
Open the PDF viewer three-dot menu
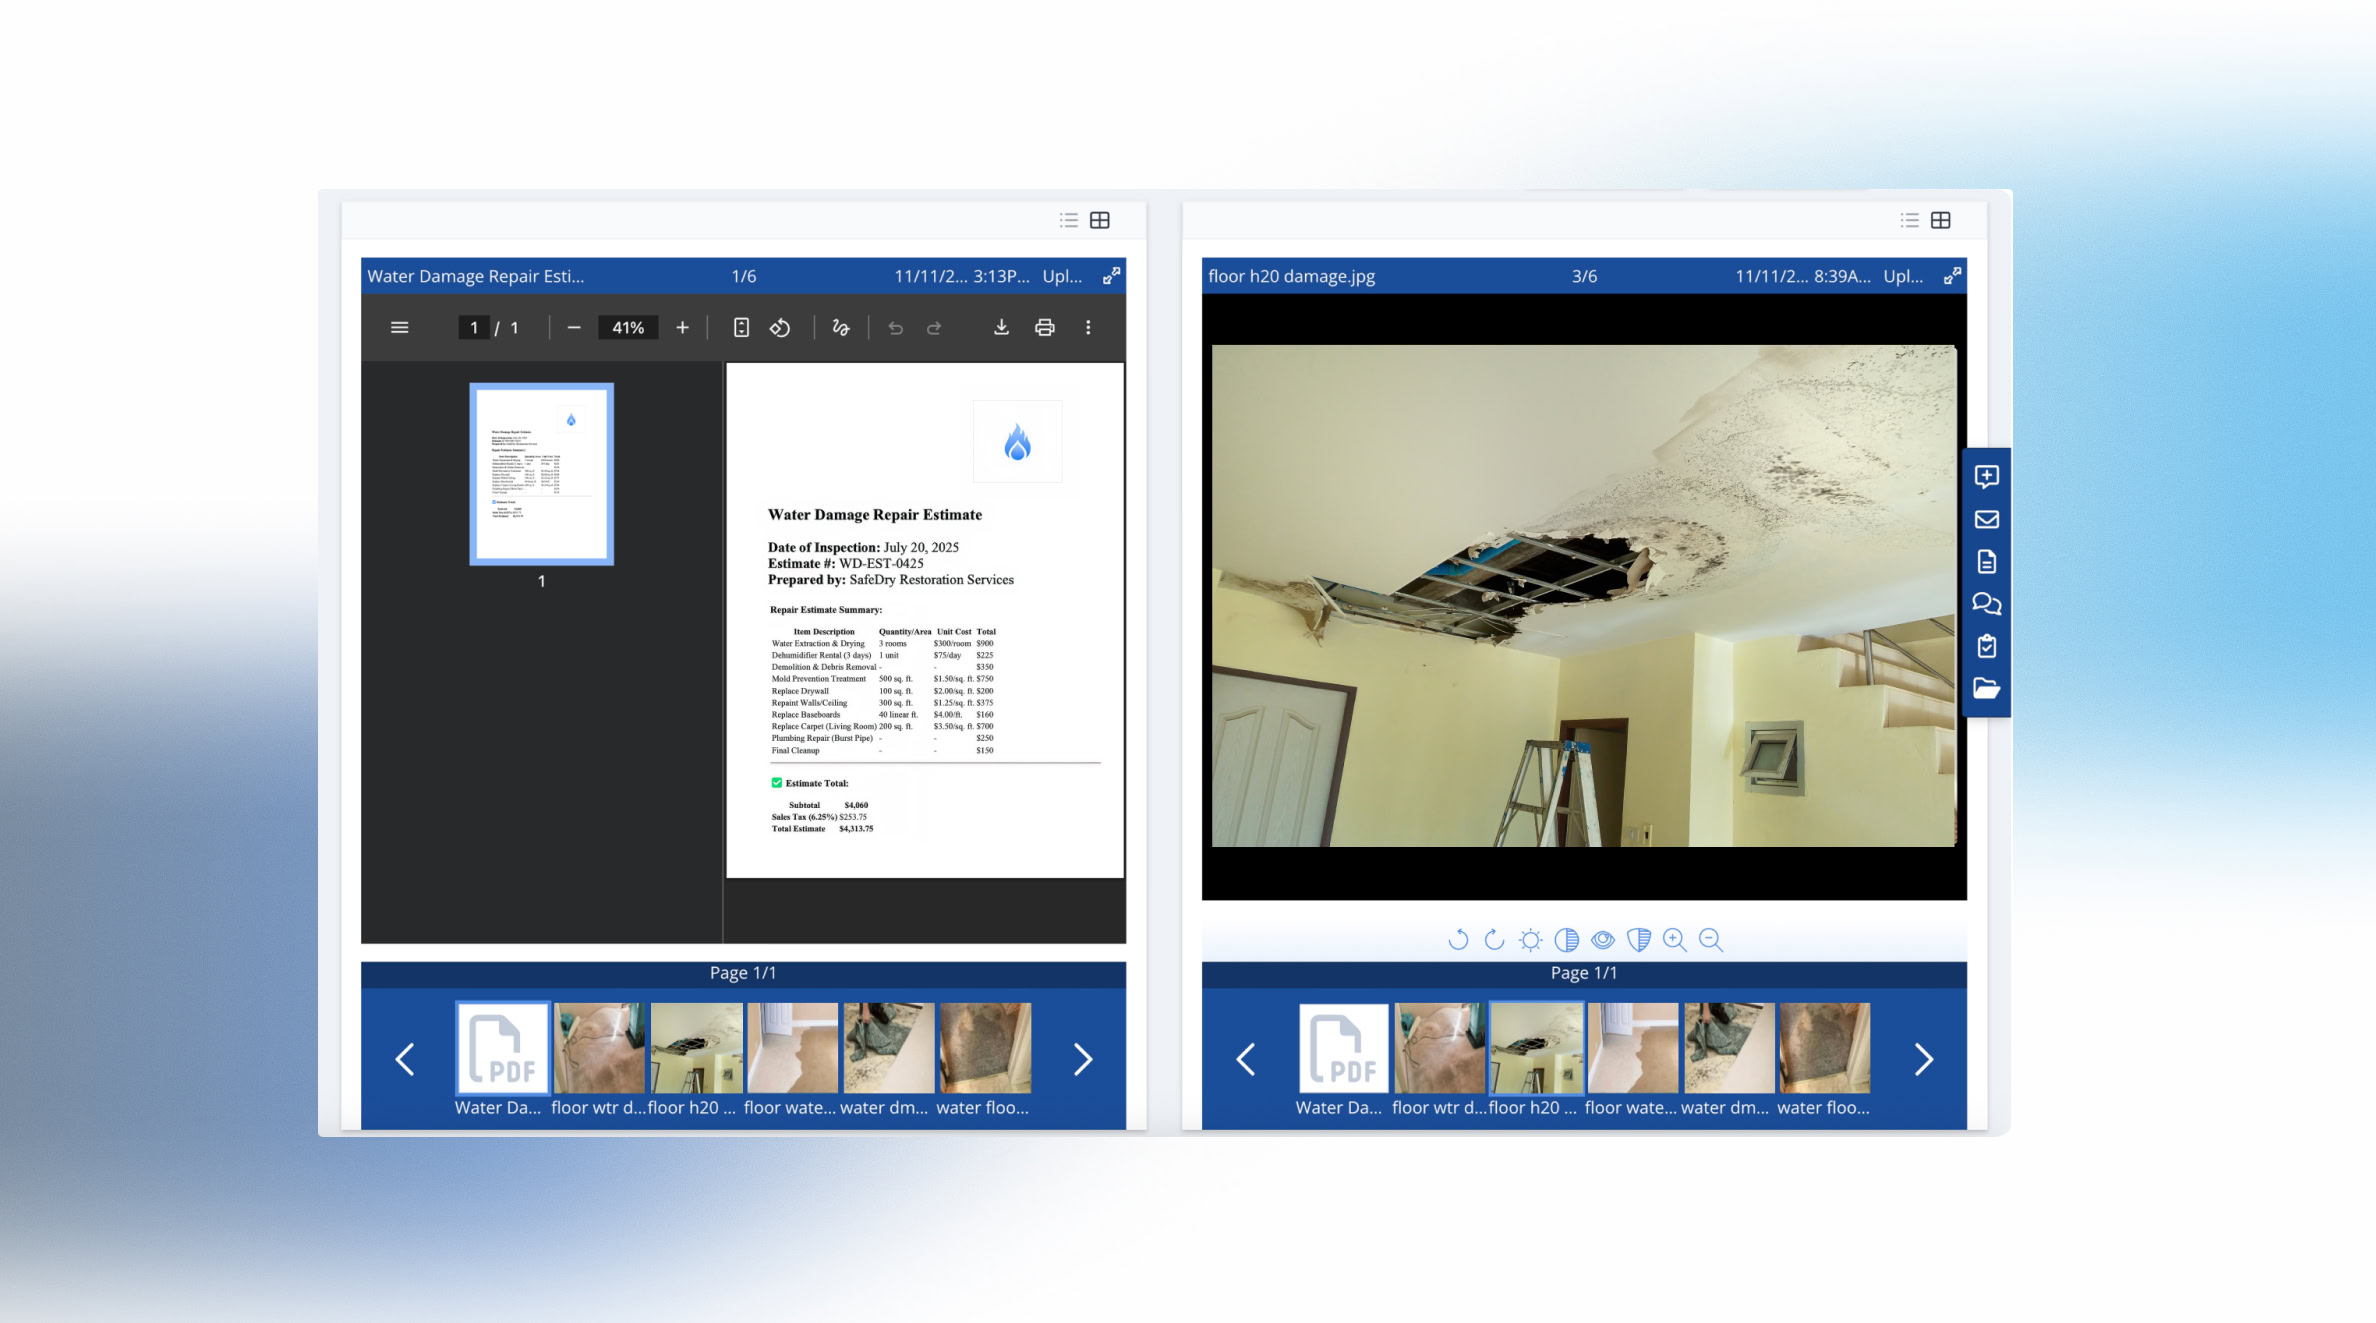(1088, 327)
